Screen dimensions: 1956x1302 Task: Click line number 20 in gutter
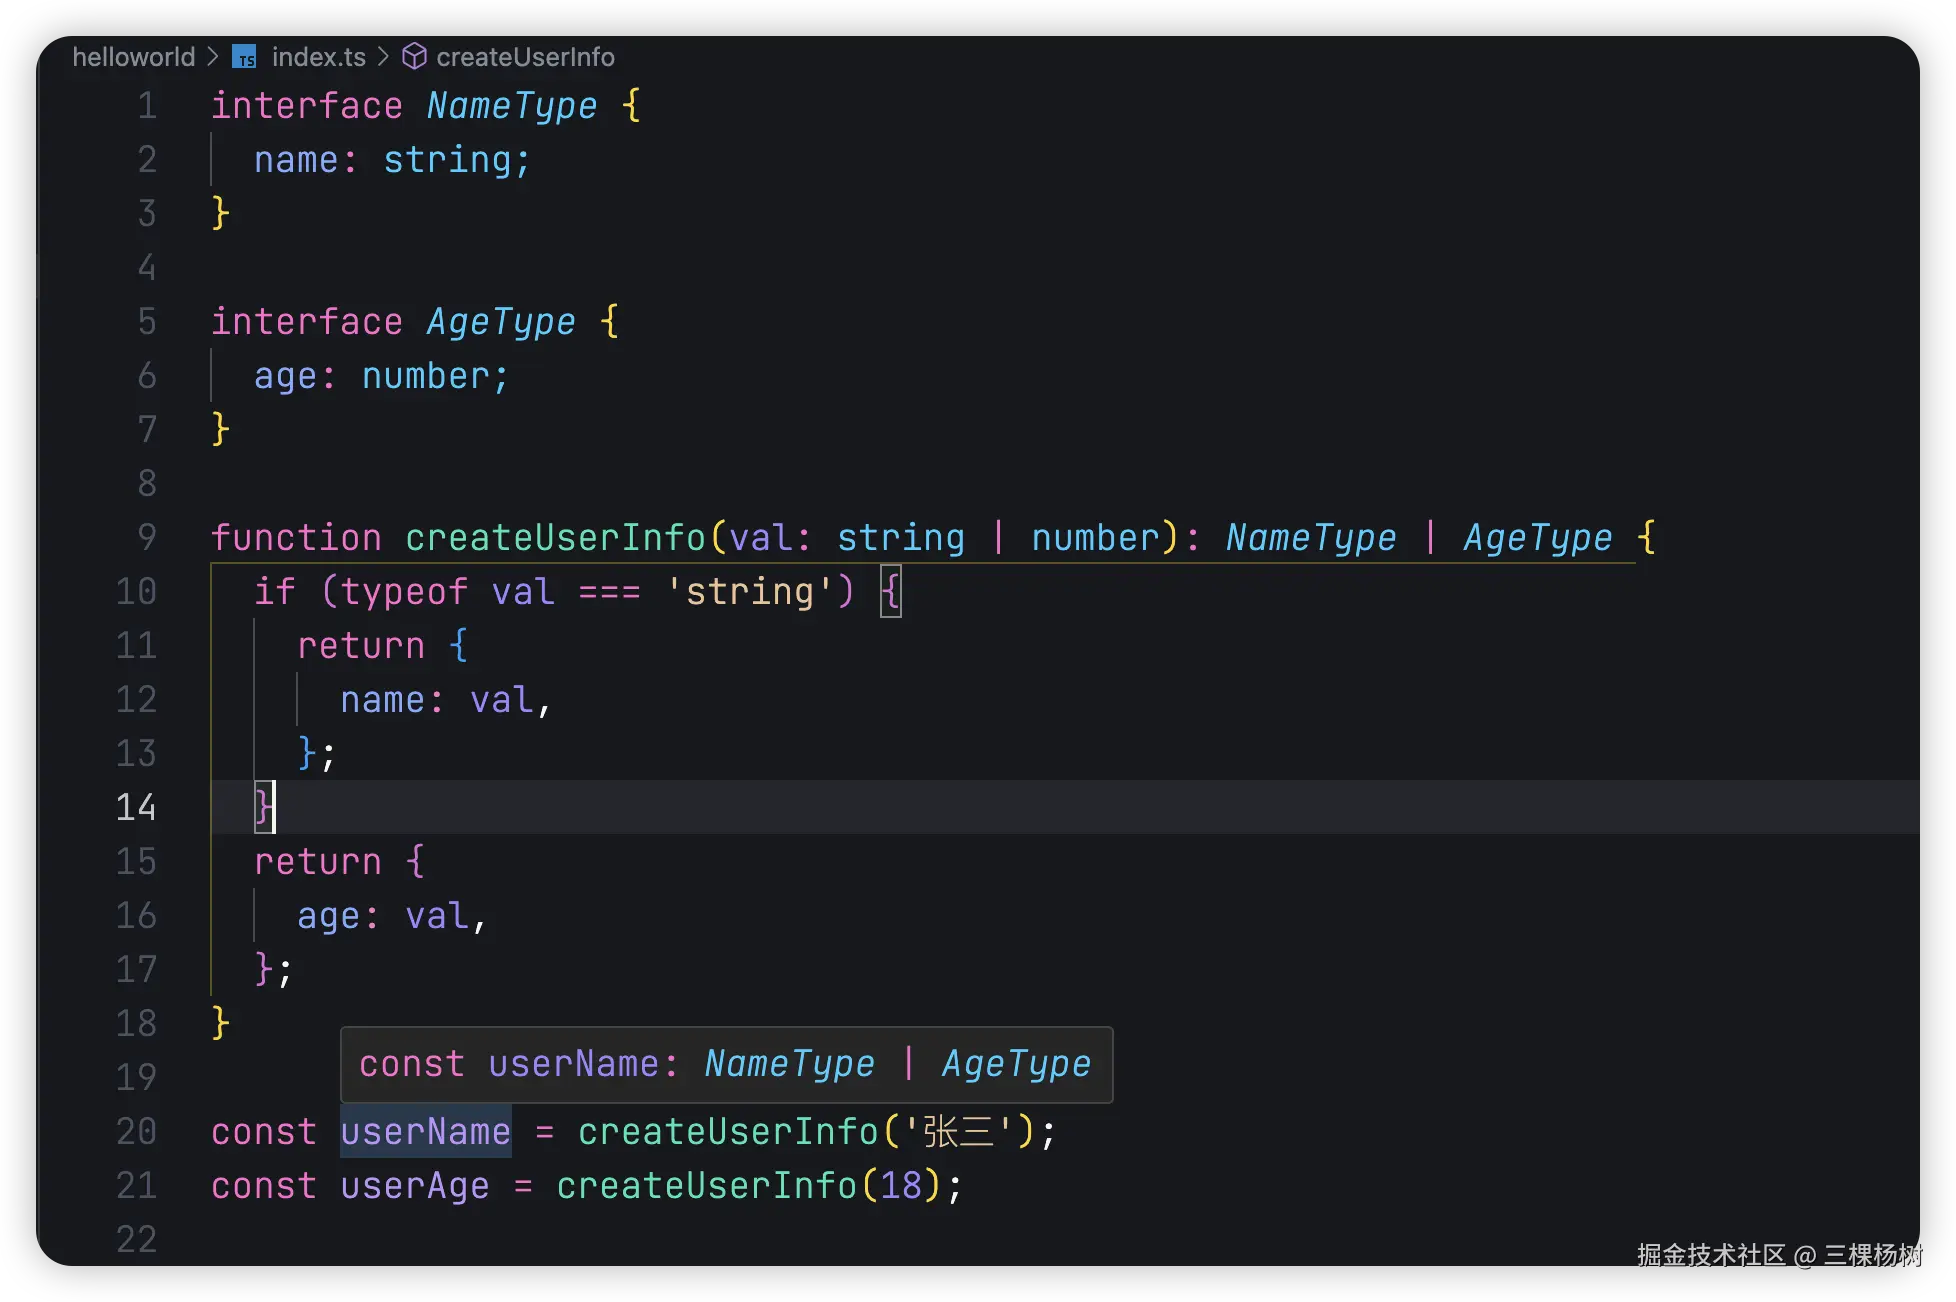tap(136, 1132)
